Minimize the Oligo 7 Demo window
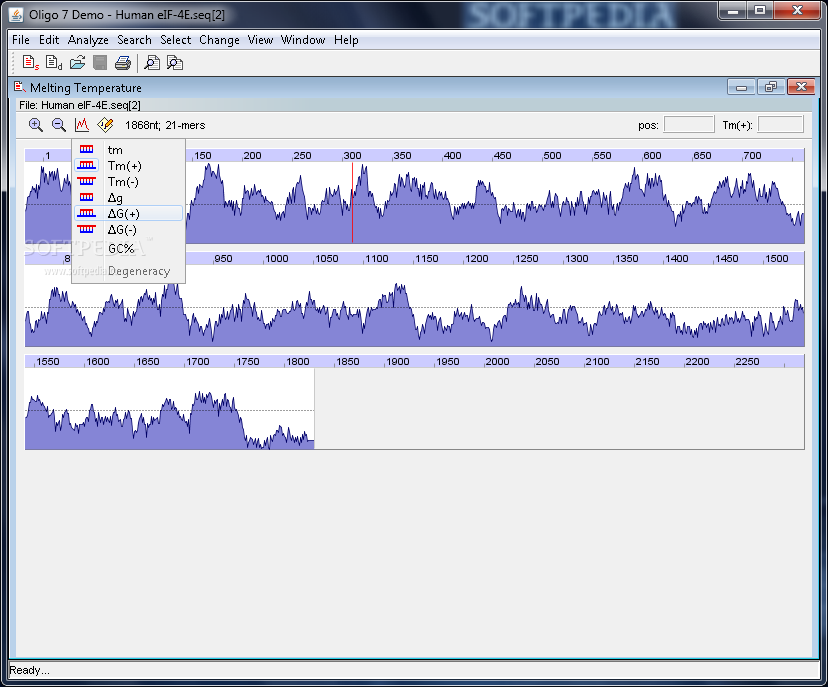Viewport: 828px width, 687px height. pos(732,11)
